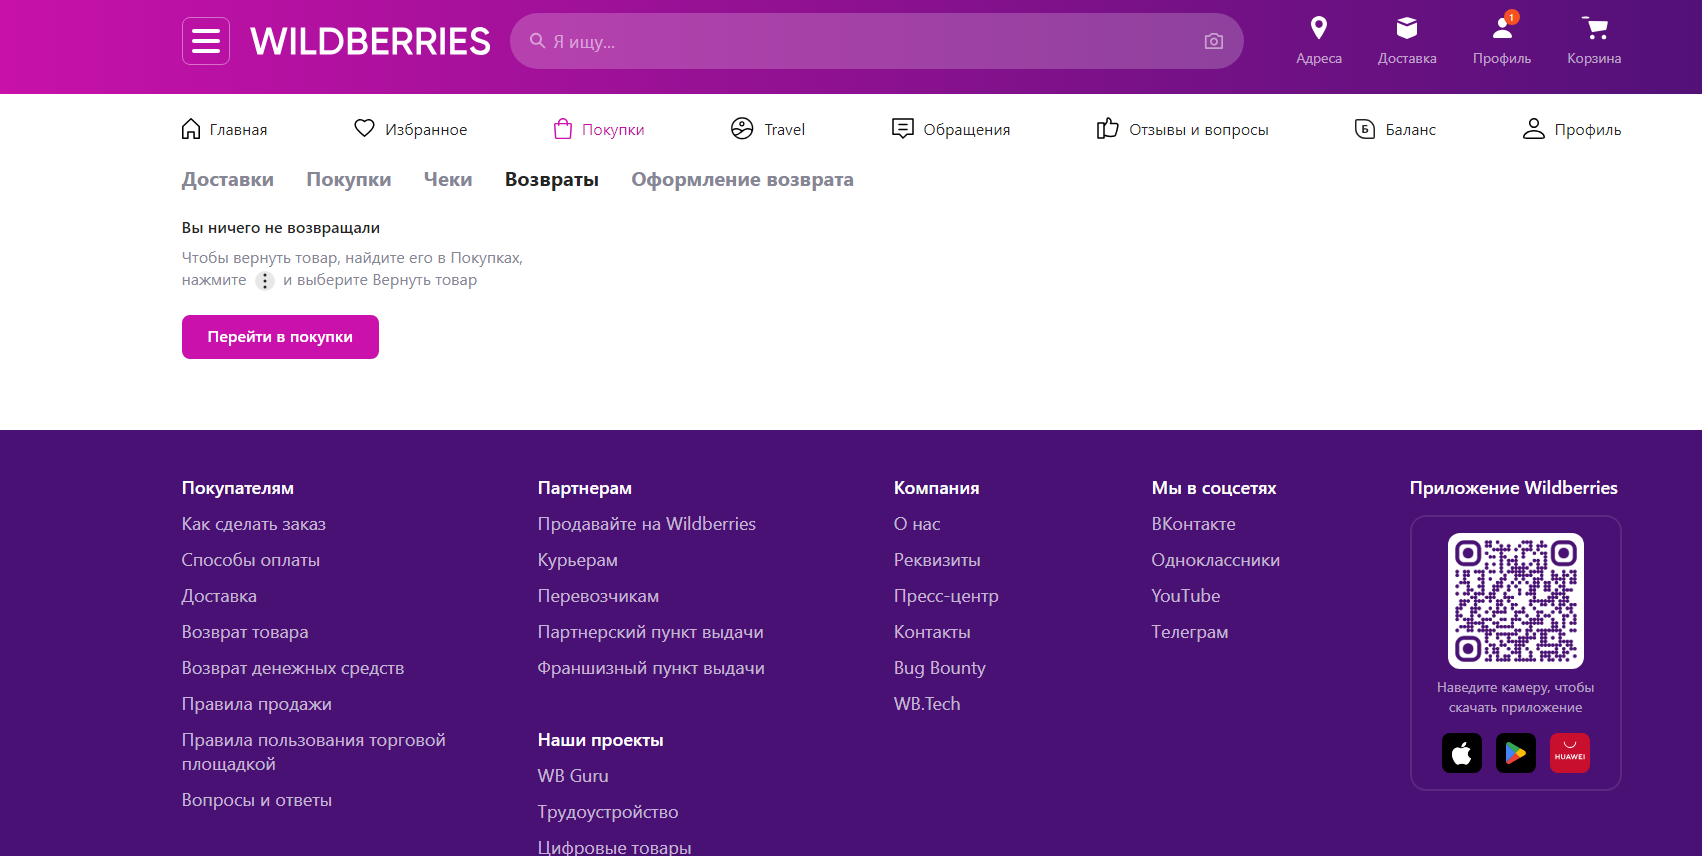Screen dimensions: 1702x856
Task: Open 'Телеграм' social link
Action: [x=1190, y=632]
